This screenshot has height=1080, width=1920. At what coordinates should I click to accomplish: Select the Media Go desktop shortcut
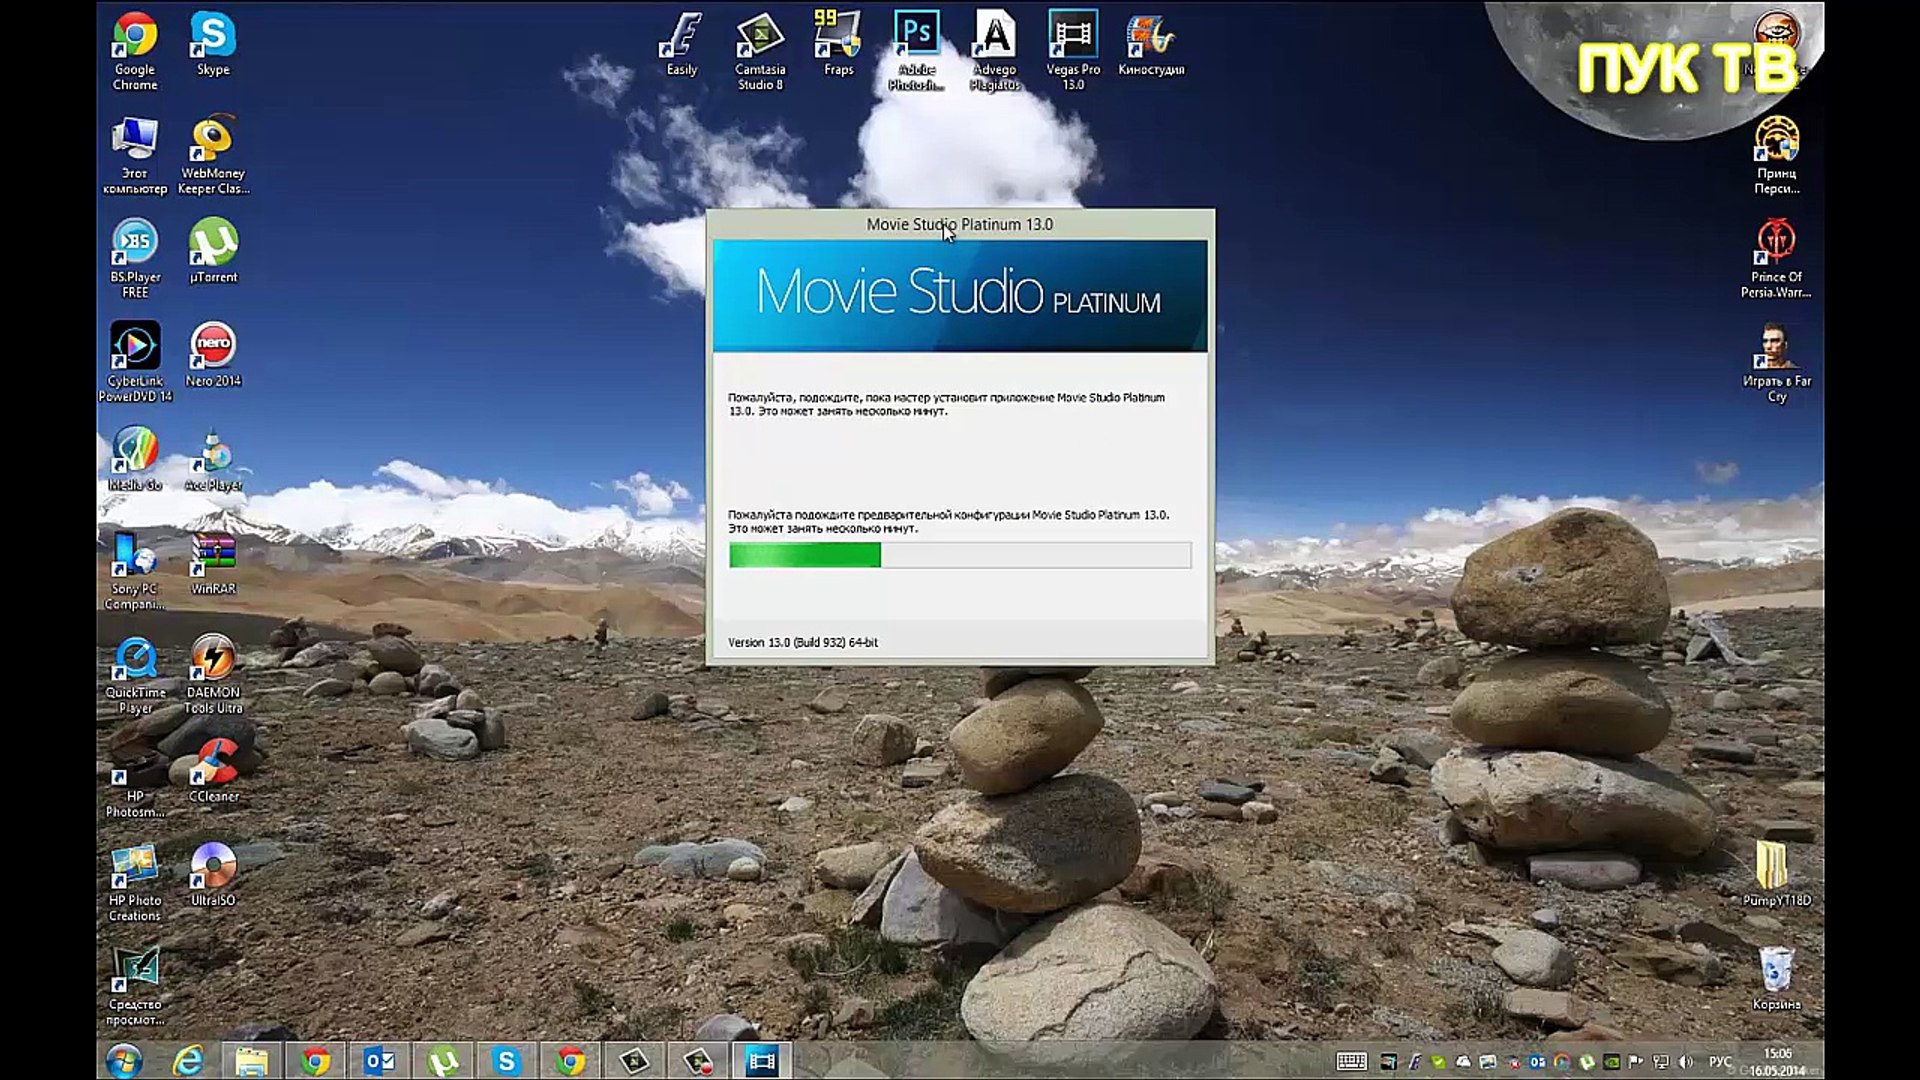(x=135, y=460)
